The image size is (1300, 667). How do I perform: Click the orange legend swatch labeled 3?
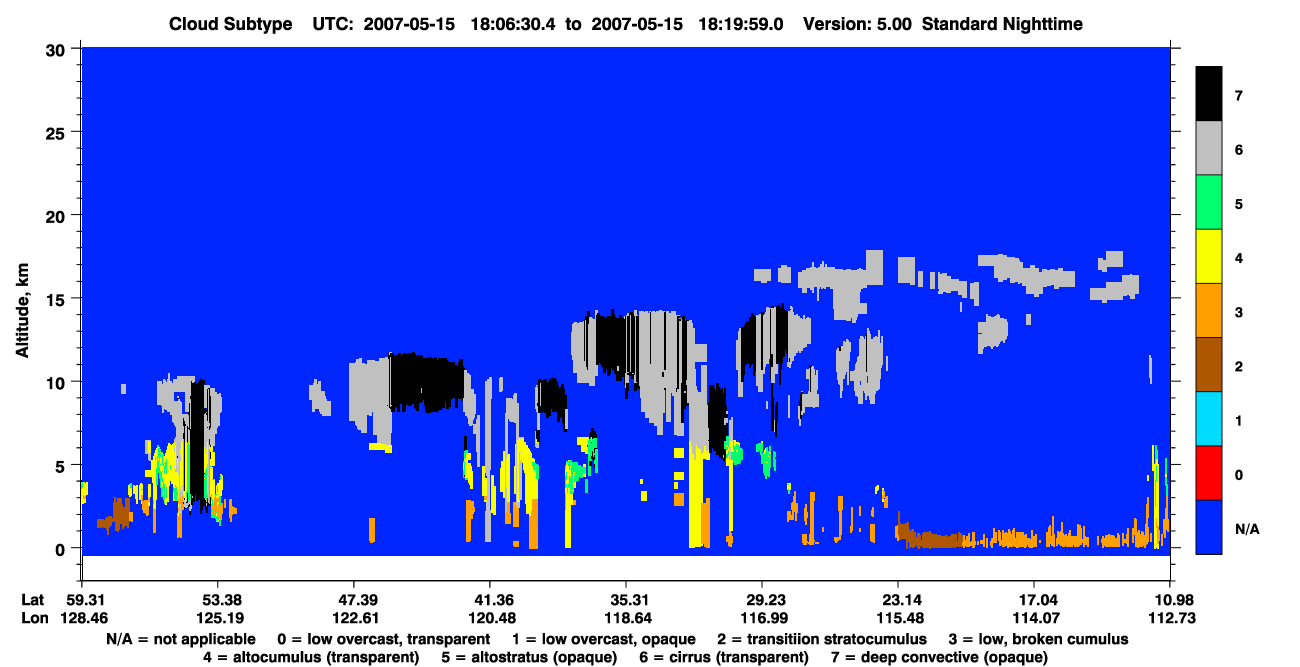click(1209, 310)
